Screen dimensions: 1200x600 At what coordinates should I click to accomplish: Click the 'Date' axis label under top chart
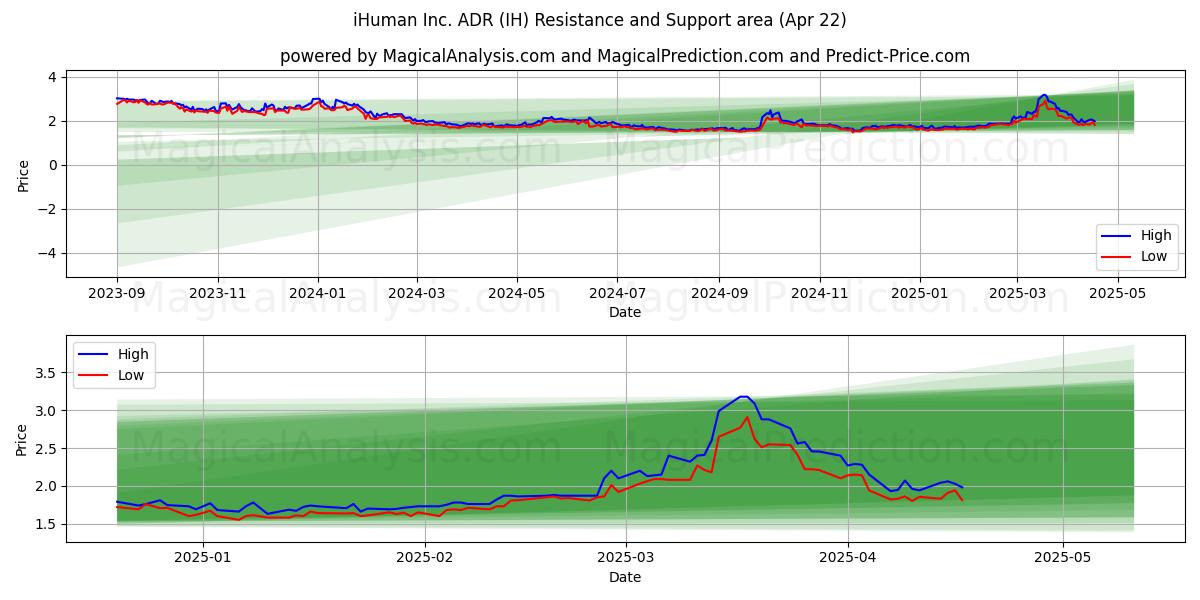625,313
